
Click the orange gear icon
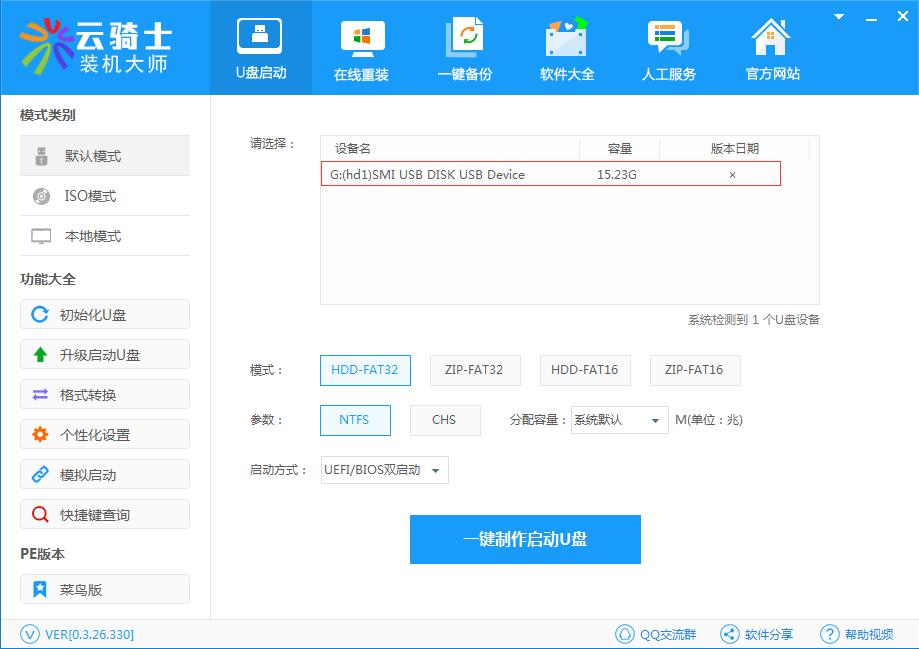click(40, 434)
